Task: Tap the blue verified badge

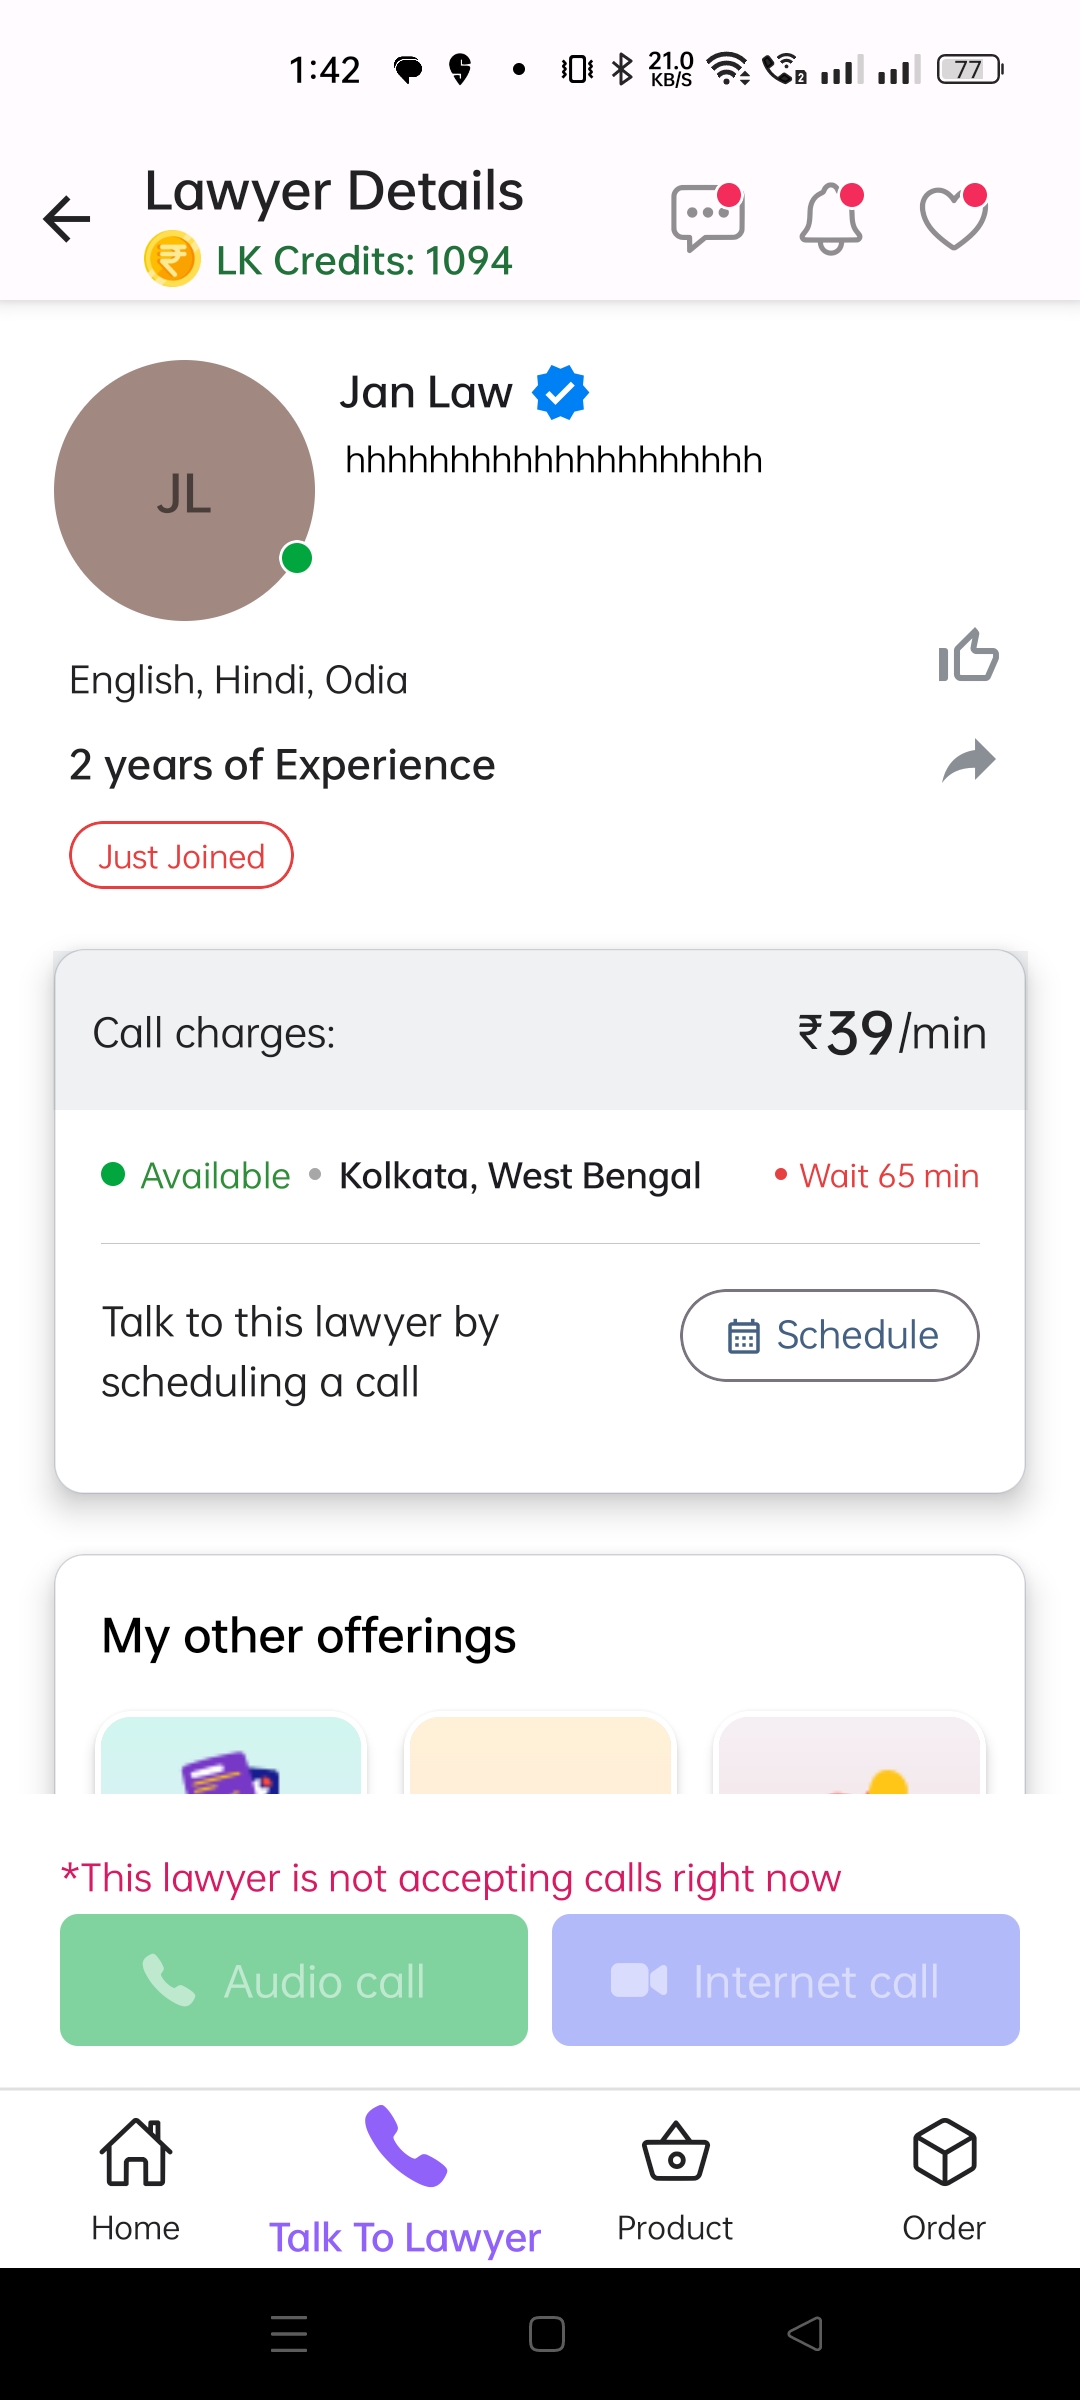Action: coord(560,392)
